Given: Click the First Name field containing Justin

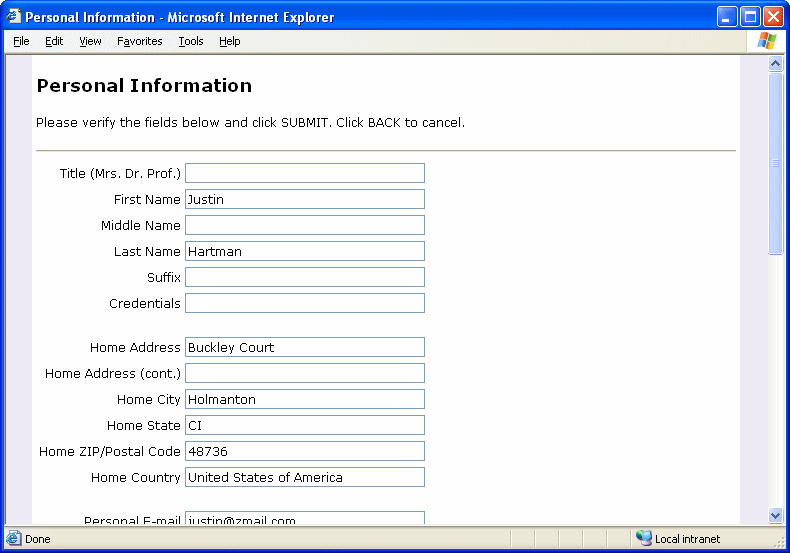Looking at the screenshot, I should tap(304, 199).
